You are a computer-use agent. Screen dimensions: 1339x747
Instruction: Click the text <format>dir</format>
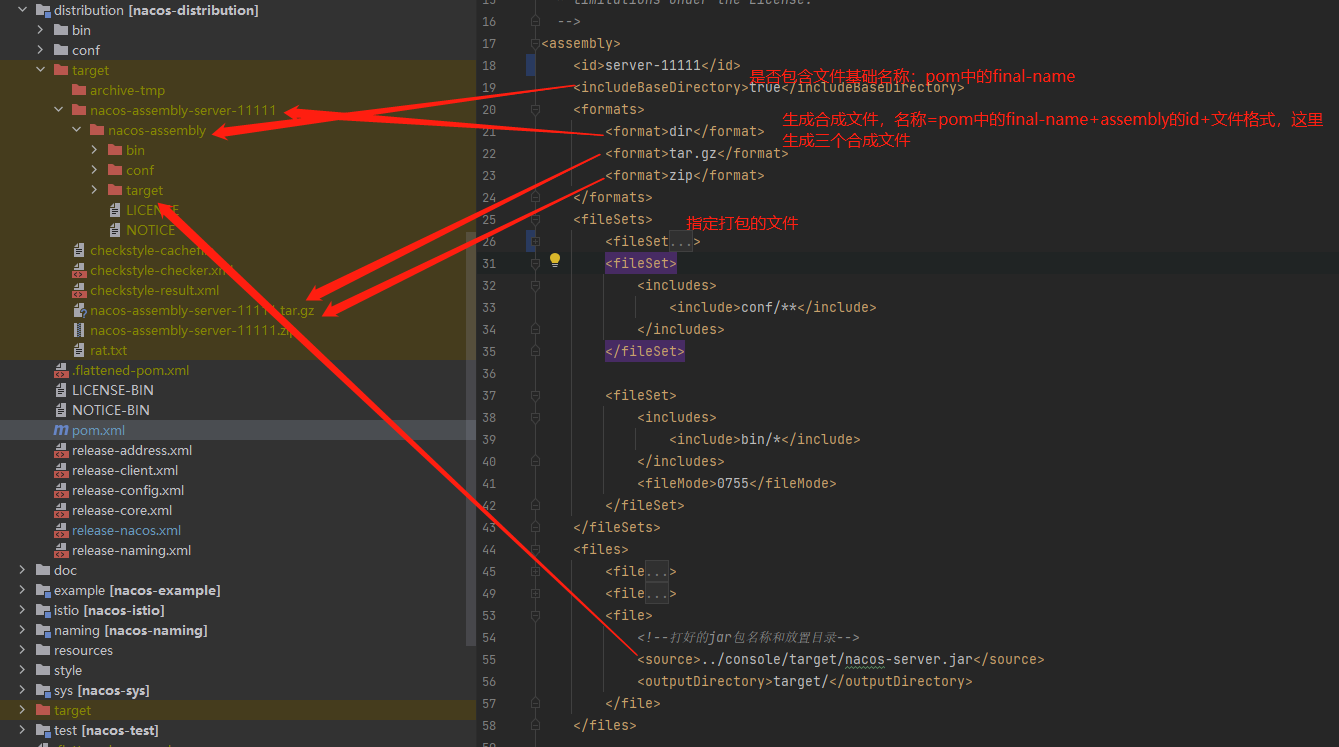[684, 131]
